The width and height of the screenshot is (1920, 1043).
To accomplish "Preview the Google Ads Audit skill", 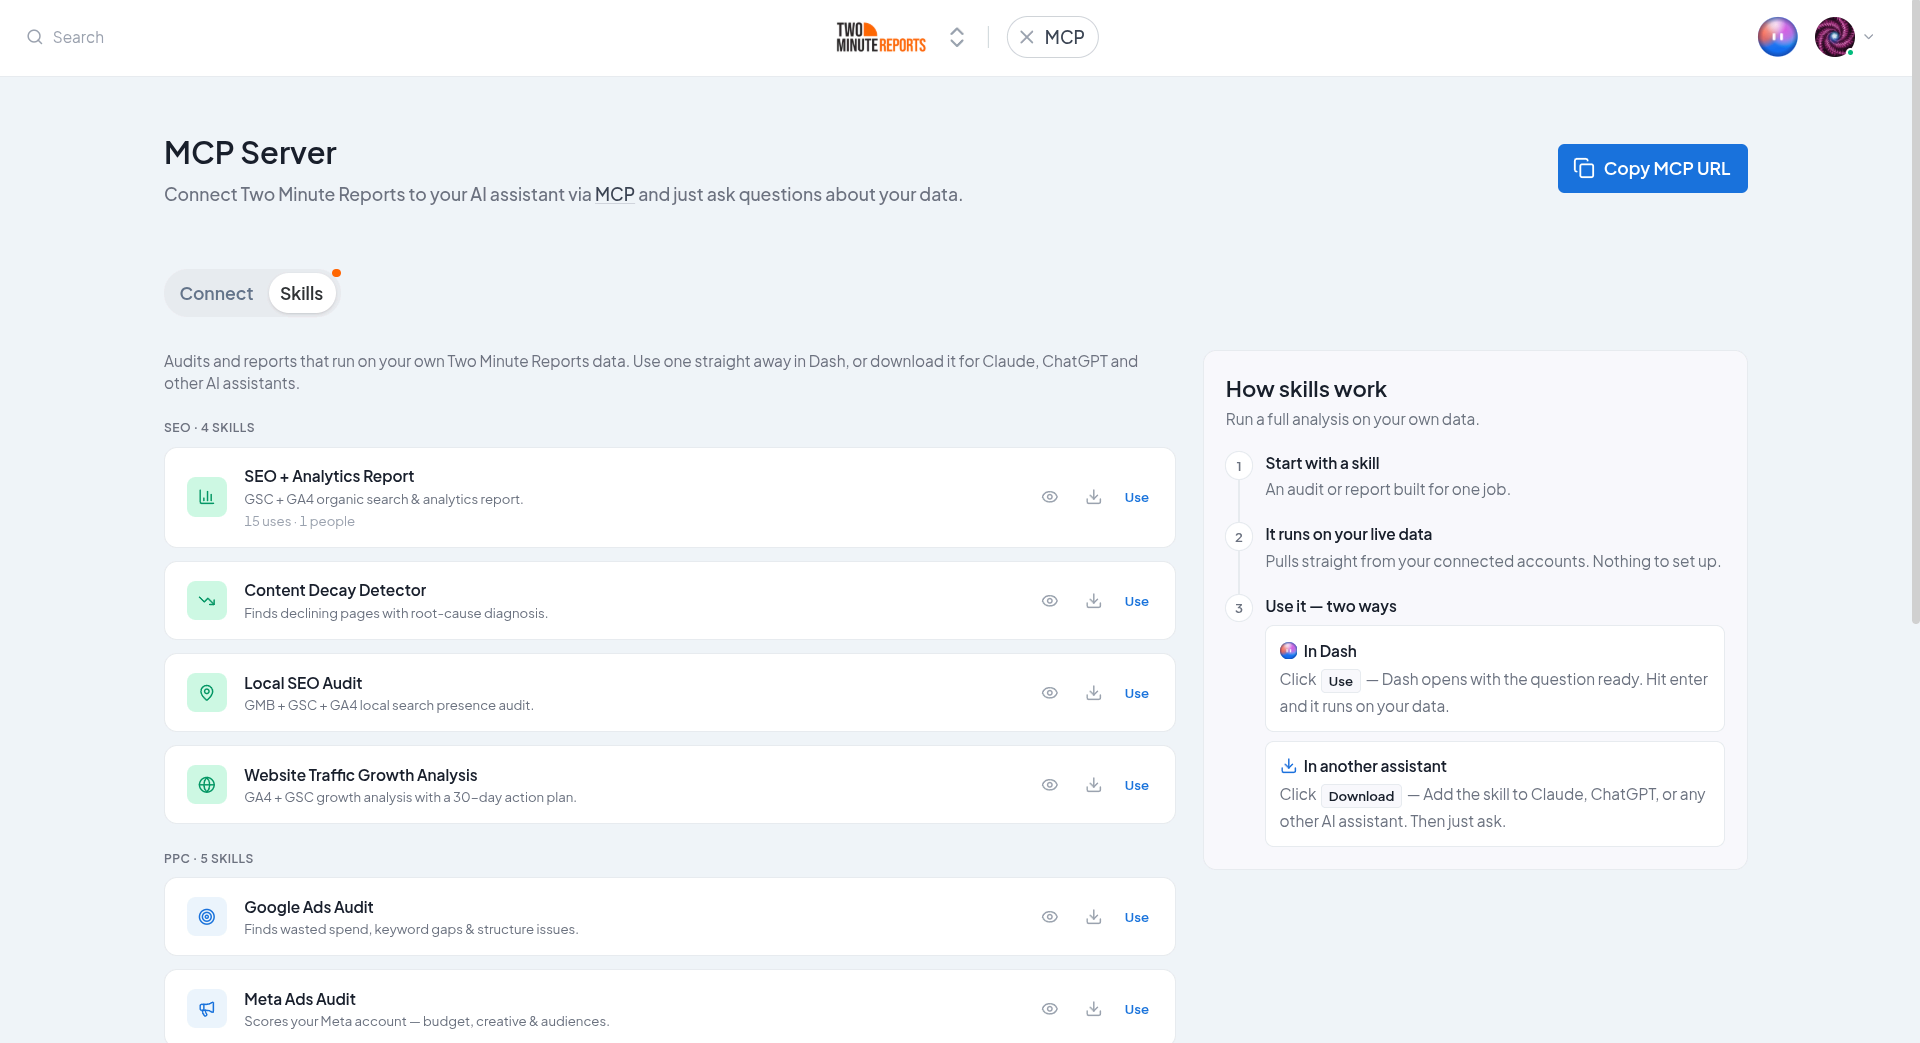I will click(x=1050, y=917).
